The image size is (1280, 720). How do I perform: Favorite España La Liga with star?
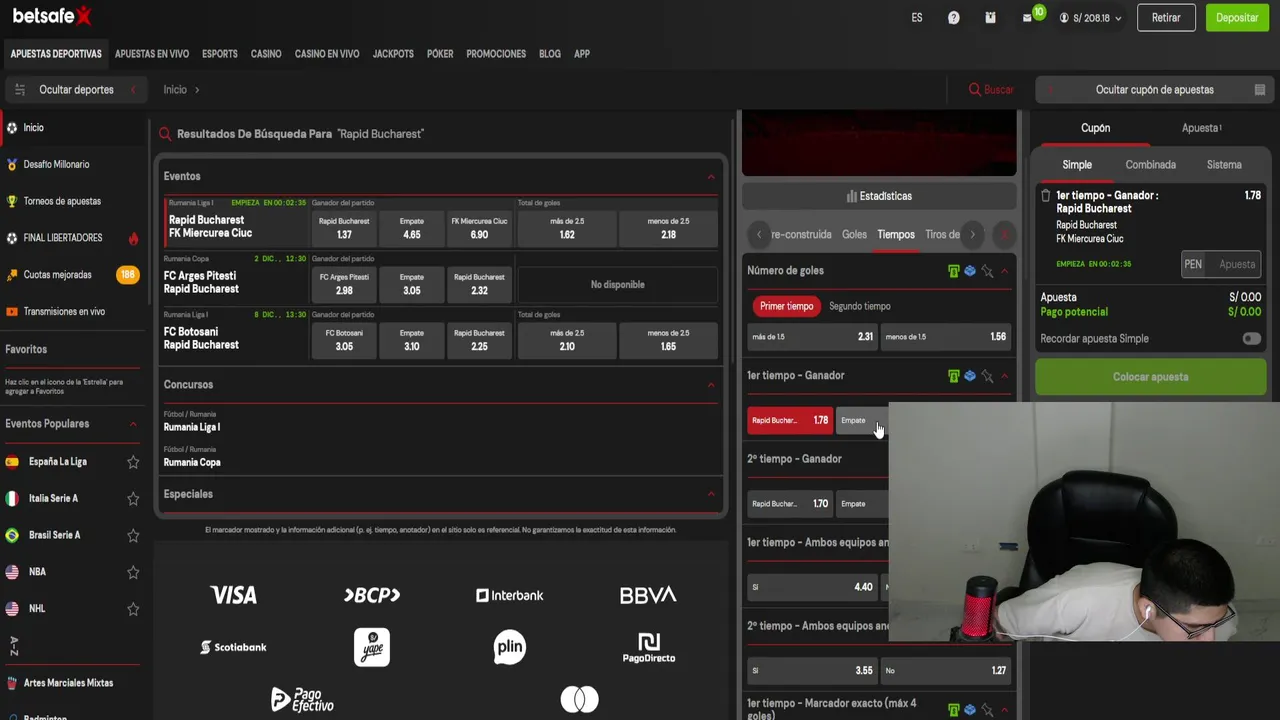[133, 462]
